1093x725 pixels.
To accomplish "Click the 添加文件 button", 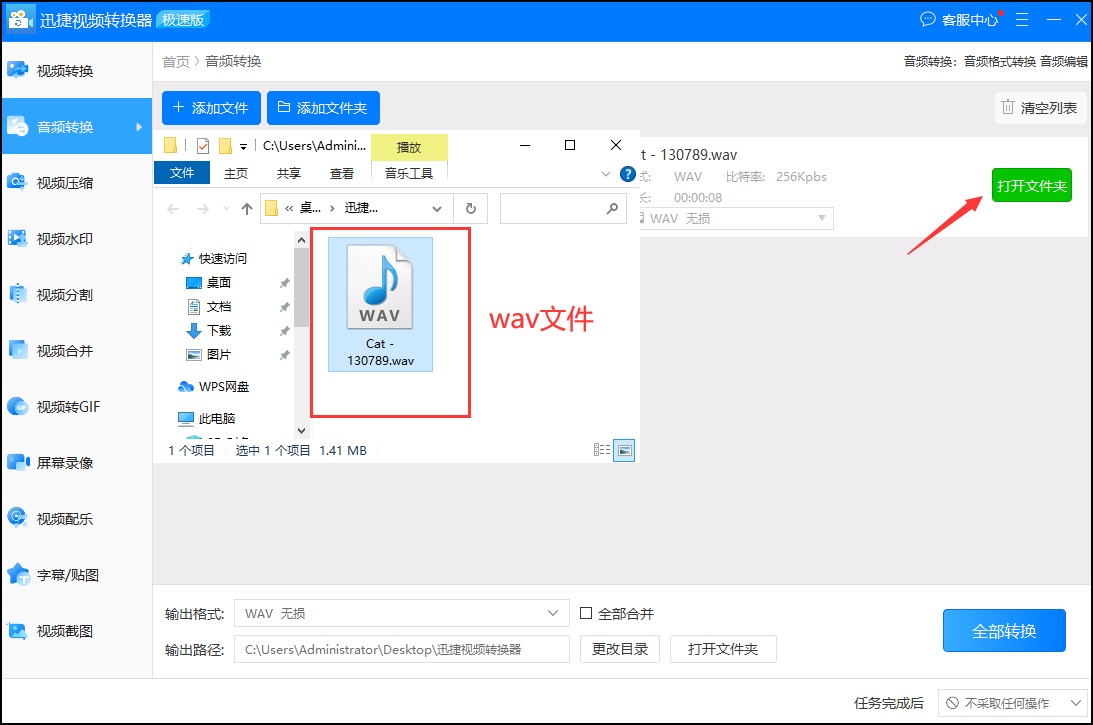I will click(210, 108).
